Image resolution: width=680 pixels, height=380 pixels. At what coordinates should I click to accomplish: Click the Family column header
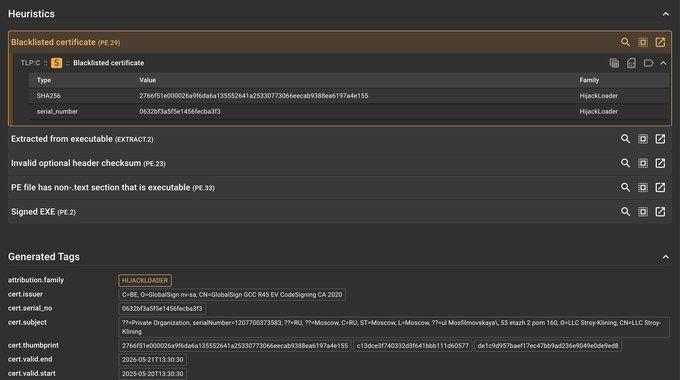point(589,80)
